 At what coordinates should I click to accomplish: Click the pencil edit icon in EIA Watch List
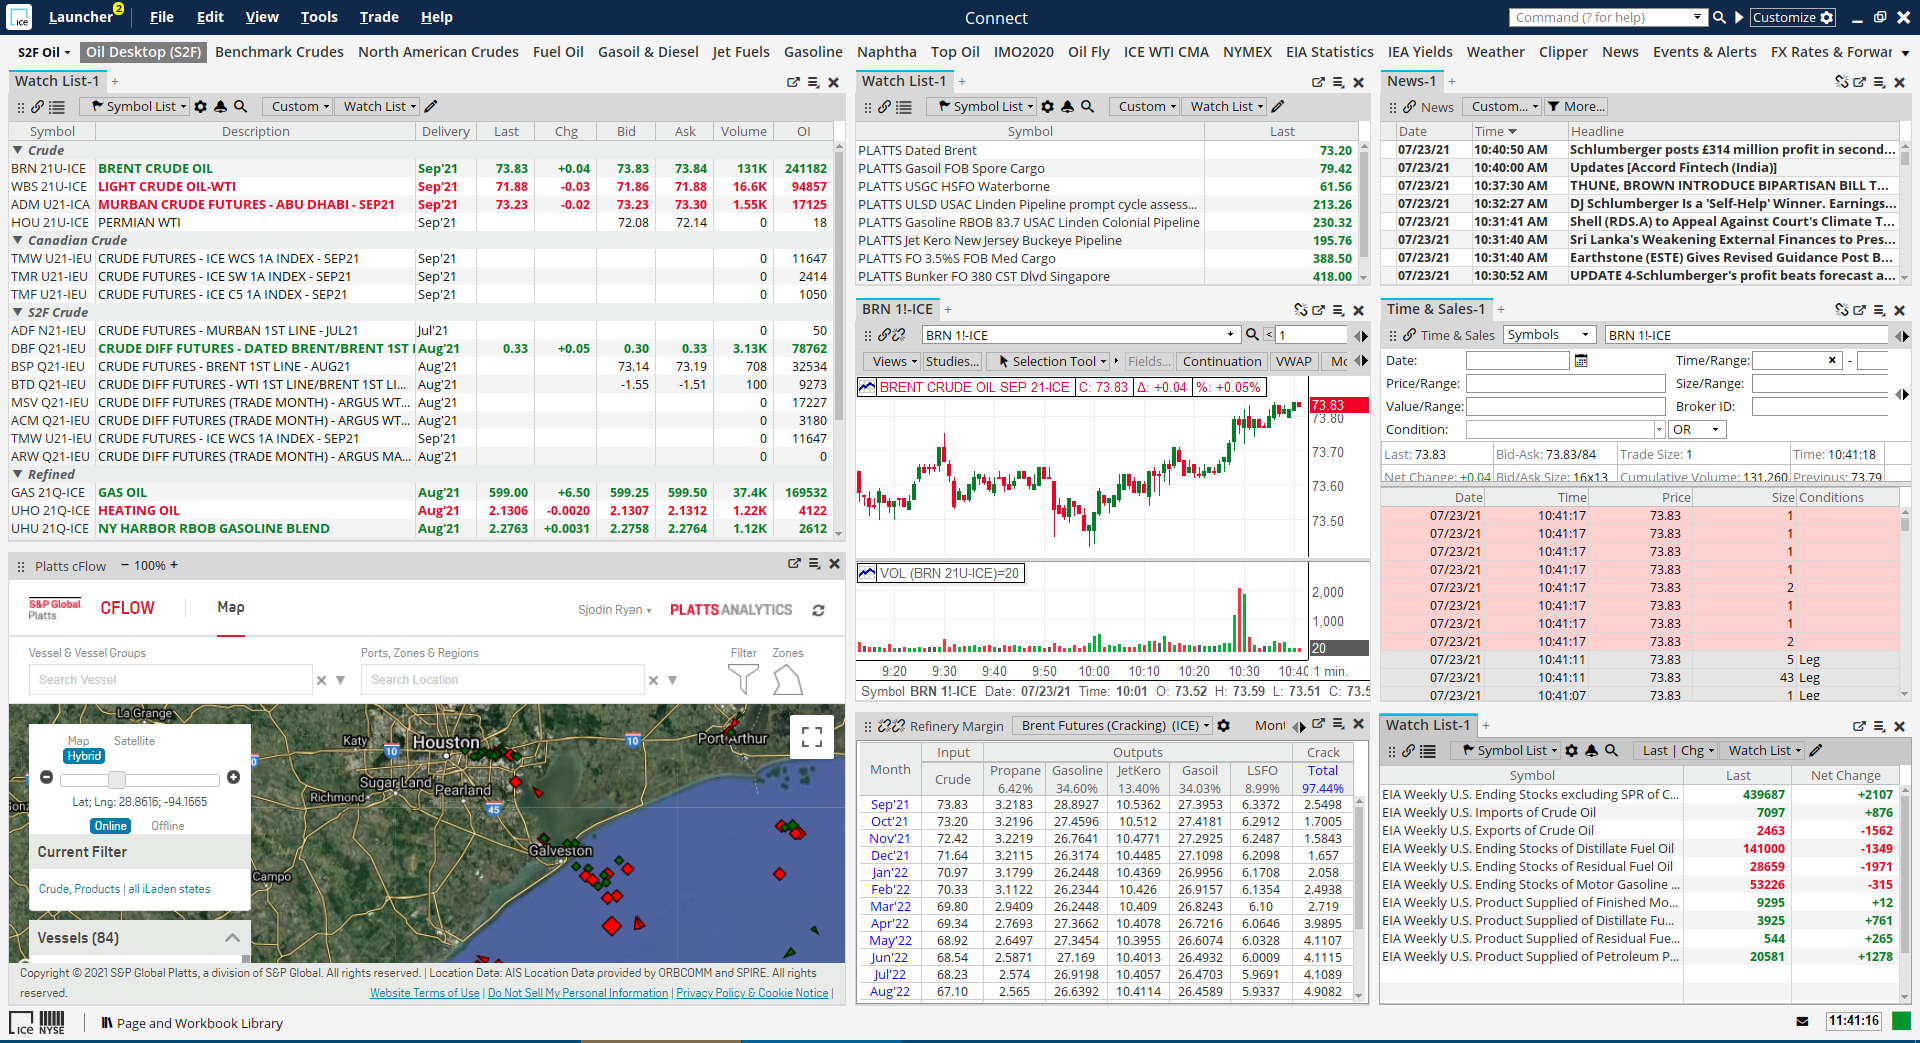[1816, 750]
